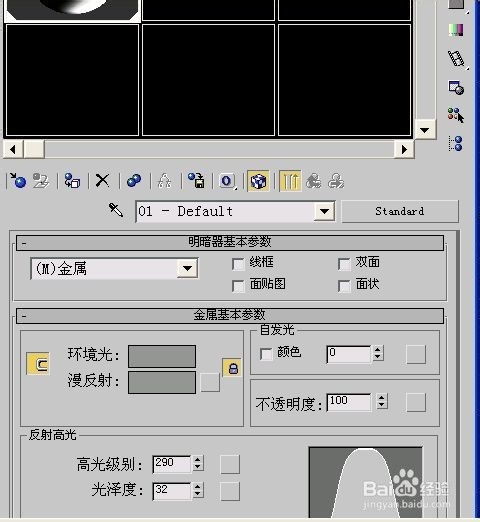Click the 自发光 value spinner arrows

click(x=378, y=353)
